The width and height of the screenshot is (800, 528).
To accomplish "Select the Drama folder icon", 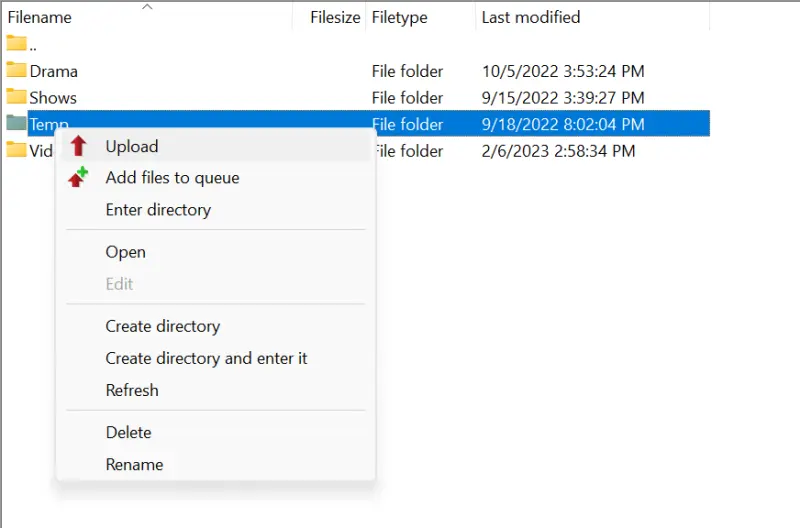I will pos(16,71).
